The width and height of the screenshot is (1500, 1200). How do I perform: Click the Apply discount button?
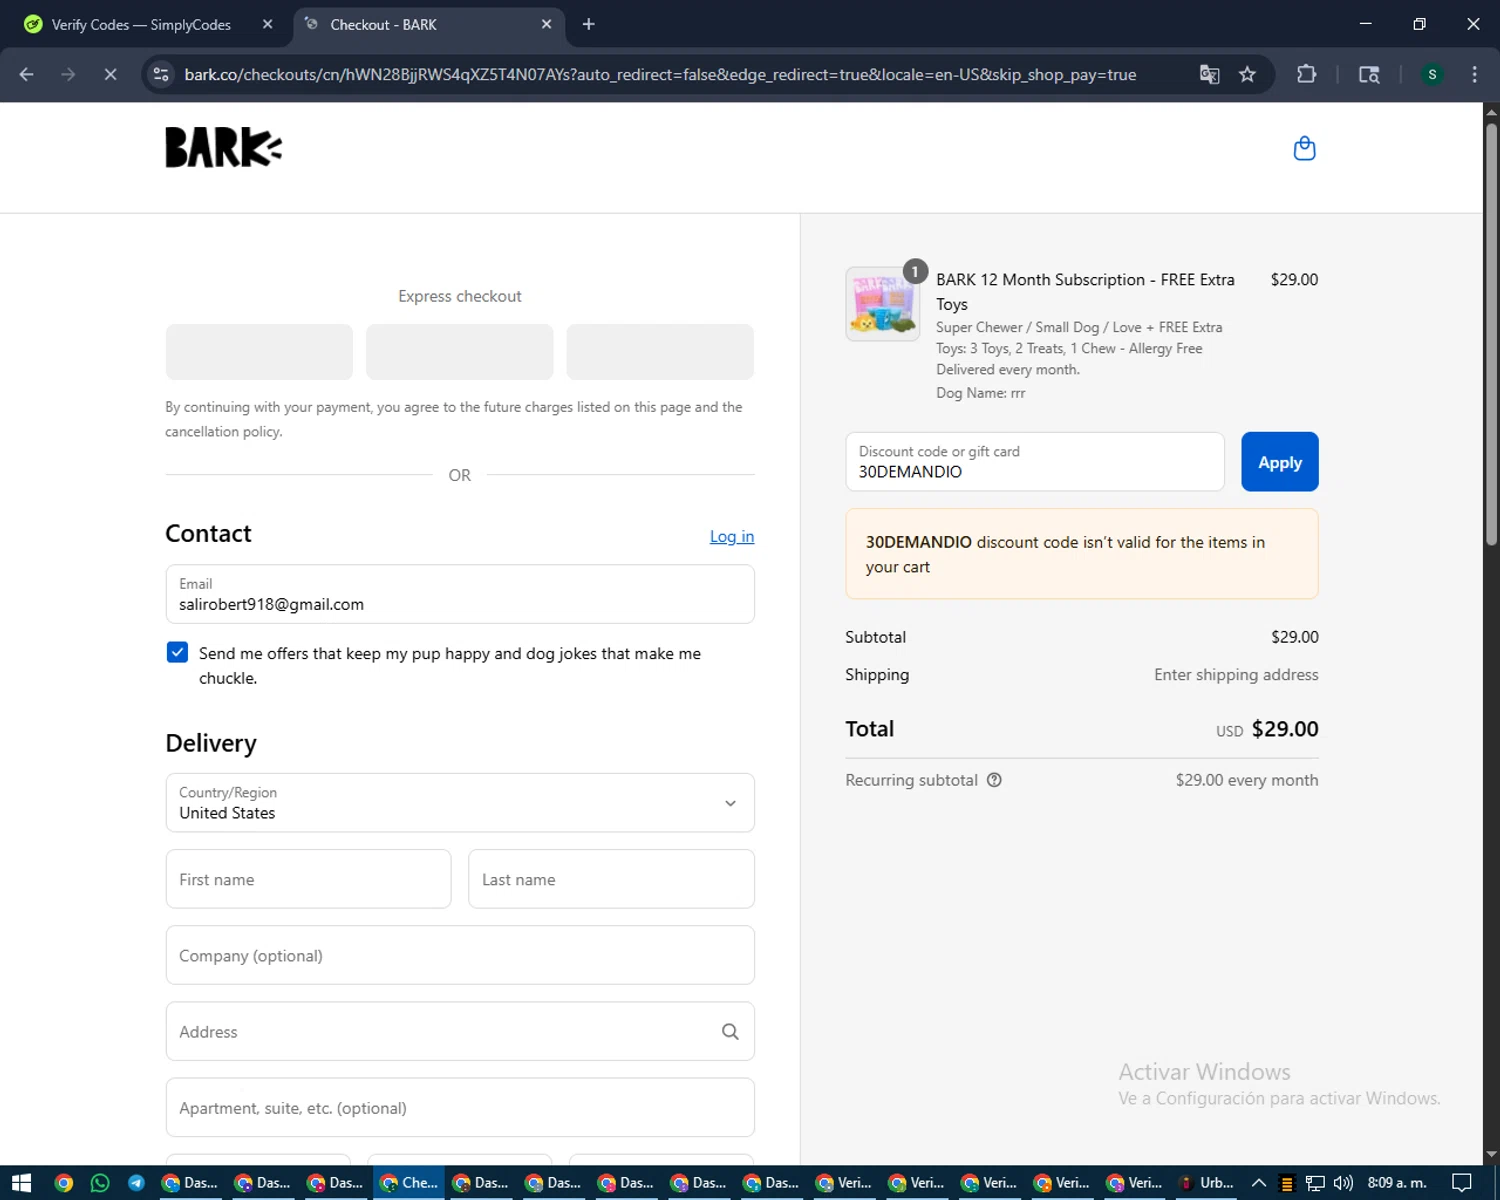(1279, 462)
